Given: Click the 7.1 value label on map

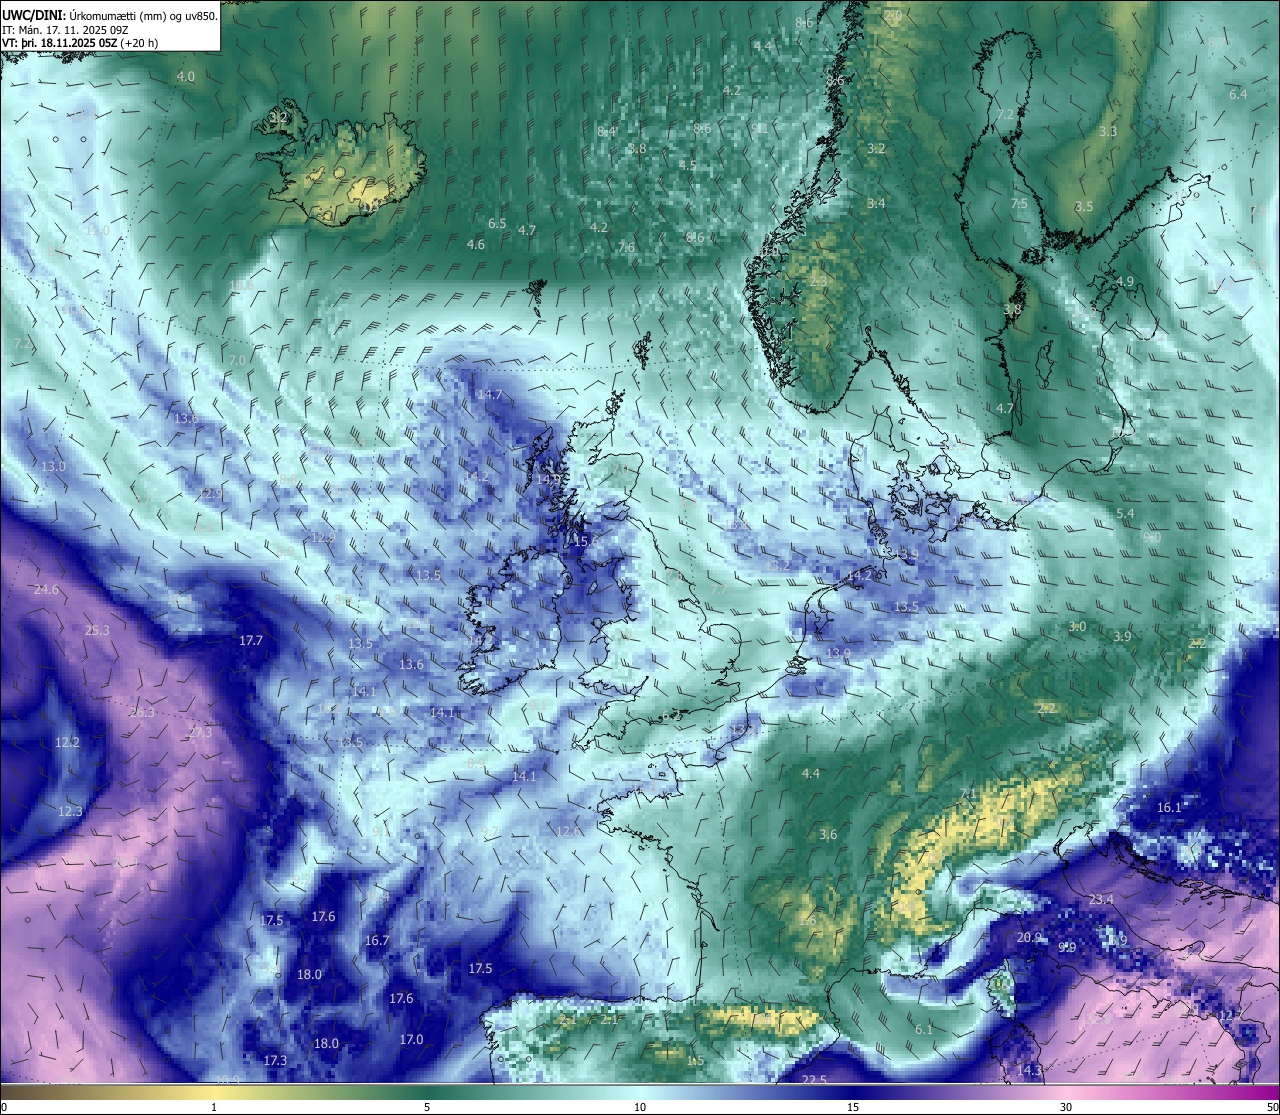Looking at the screenshot, I should tap(967, 793).
